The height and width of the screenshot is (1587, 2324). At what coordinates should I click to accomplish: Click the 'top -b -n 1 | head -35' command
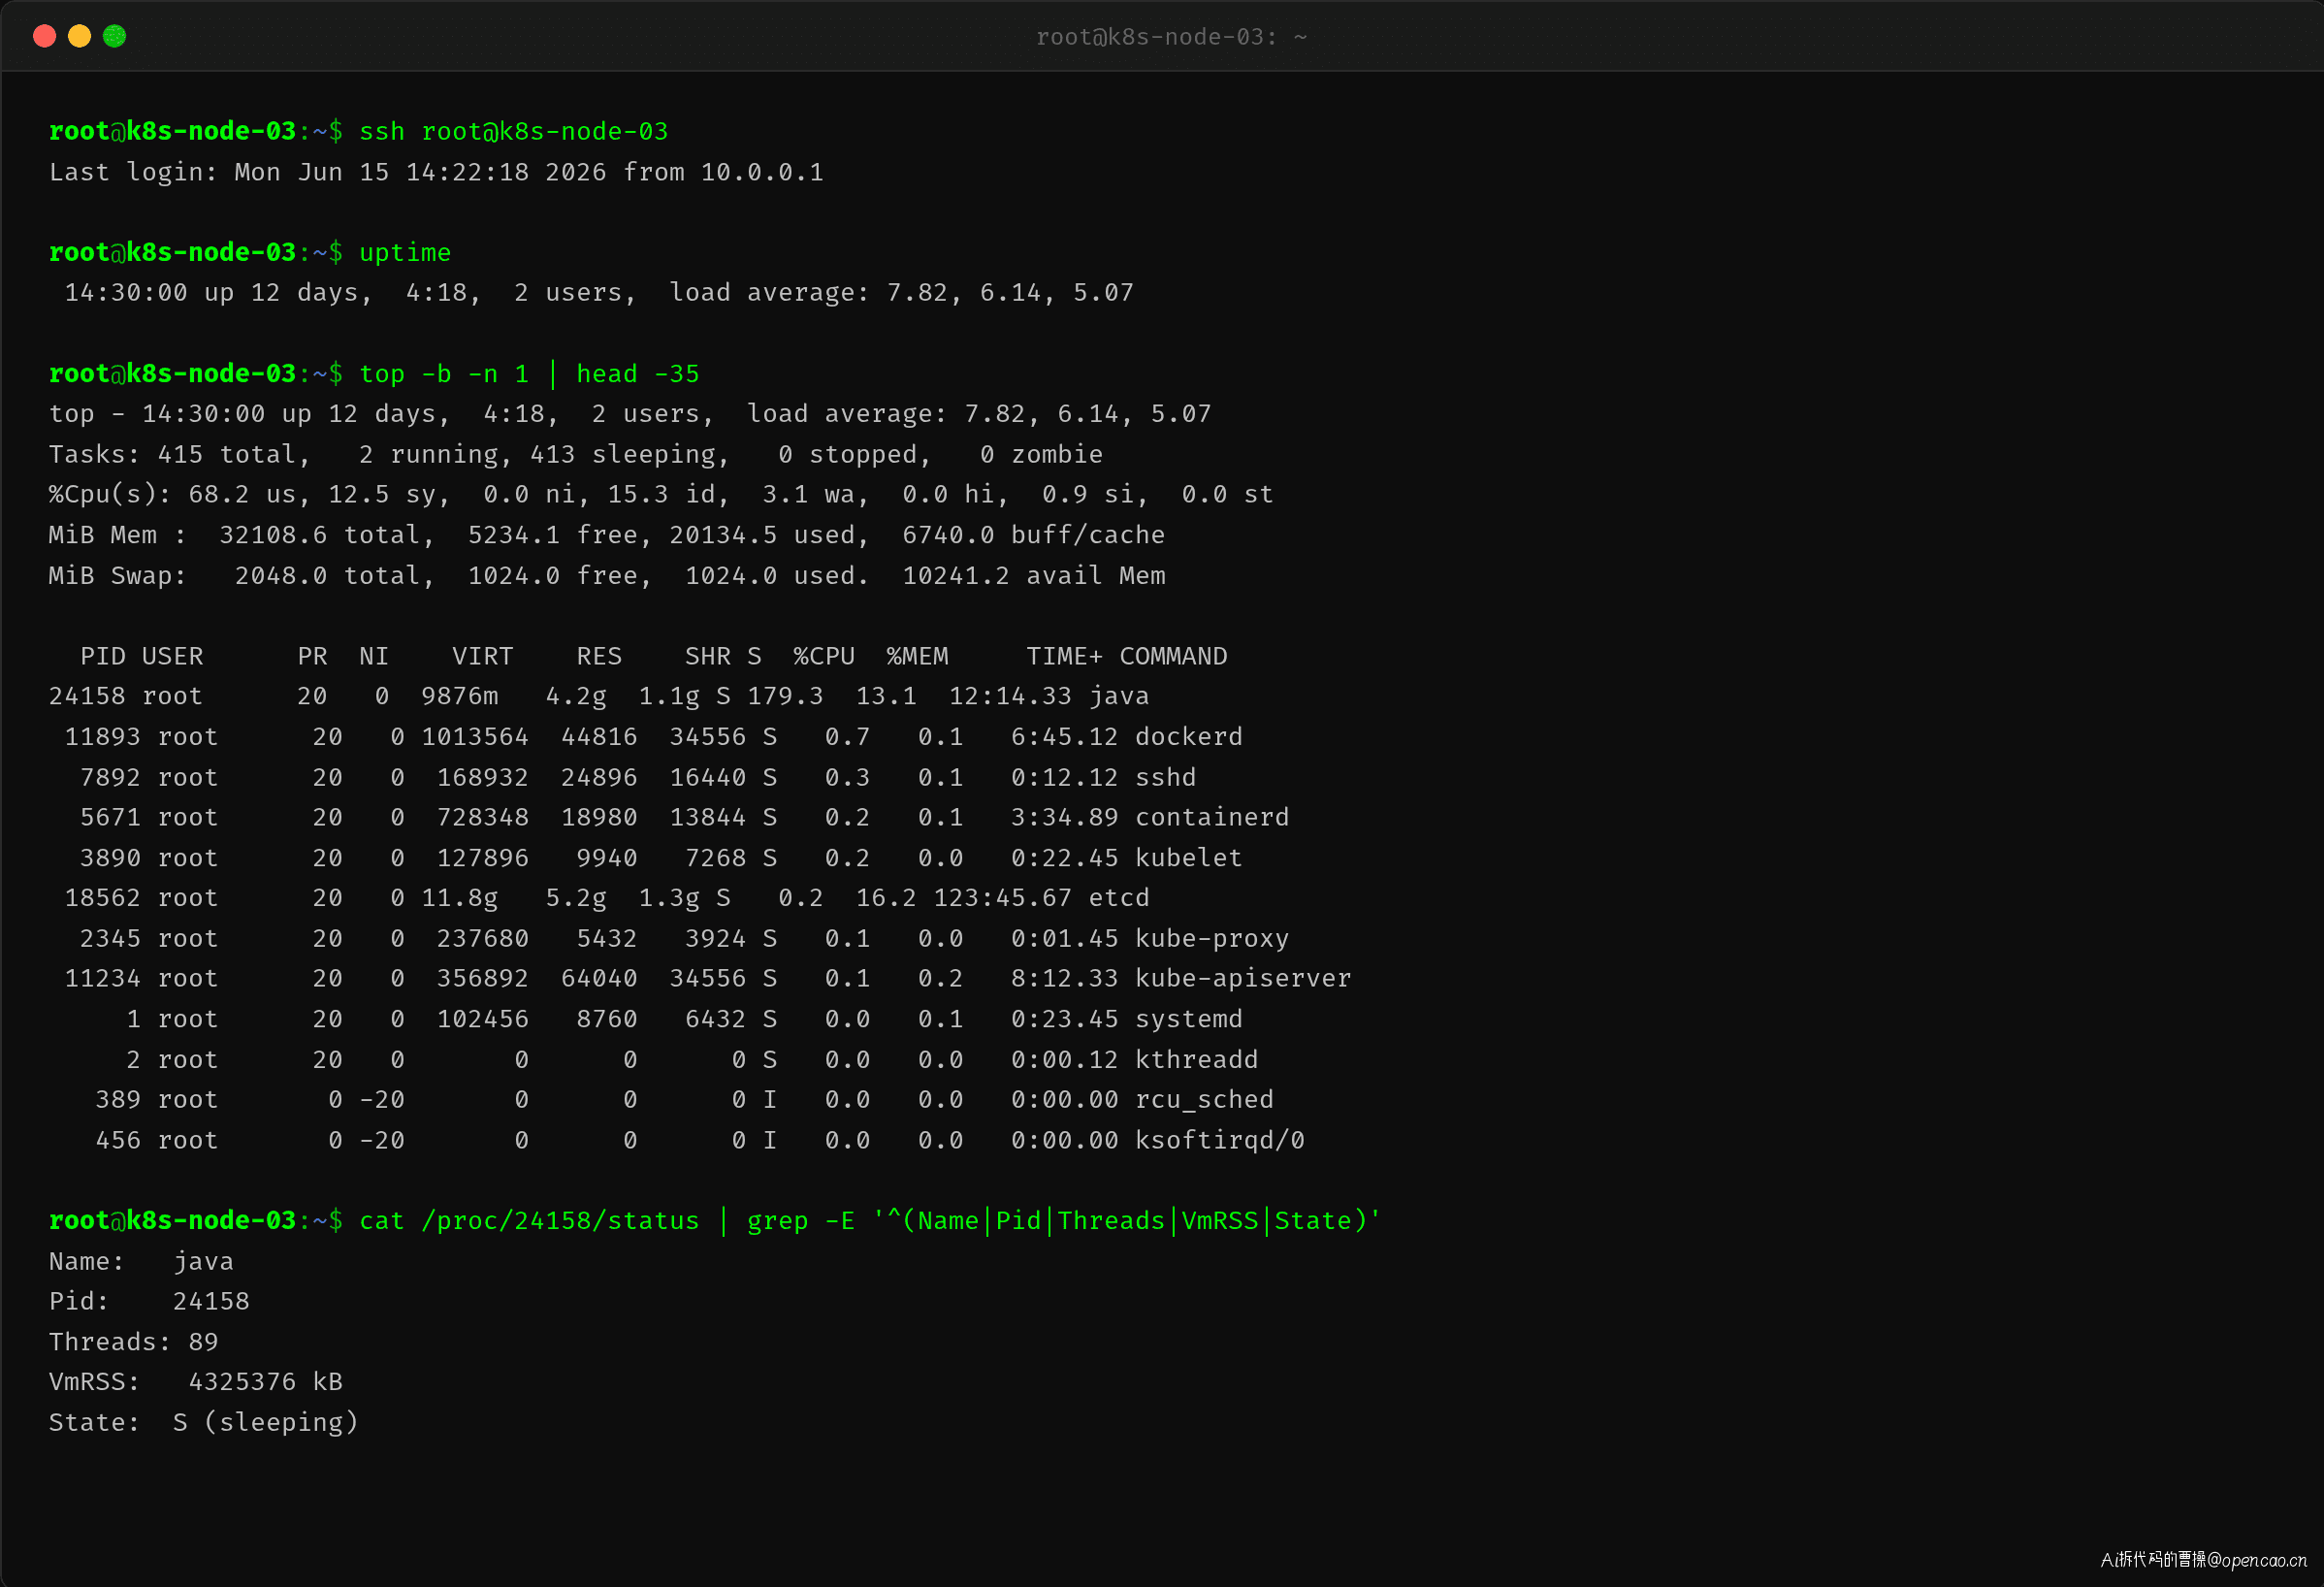(529, 373)
